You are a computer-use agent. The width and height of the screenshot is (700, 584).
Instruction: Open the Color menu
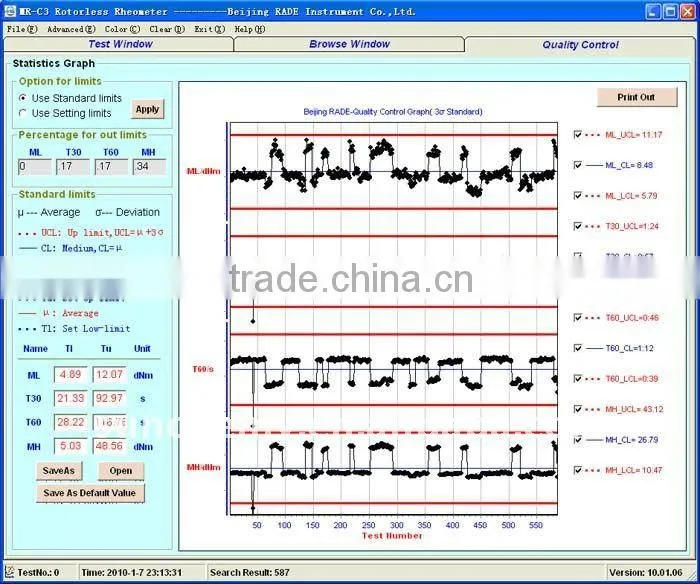pyautogui.click(x=122, y=29)
